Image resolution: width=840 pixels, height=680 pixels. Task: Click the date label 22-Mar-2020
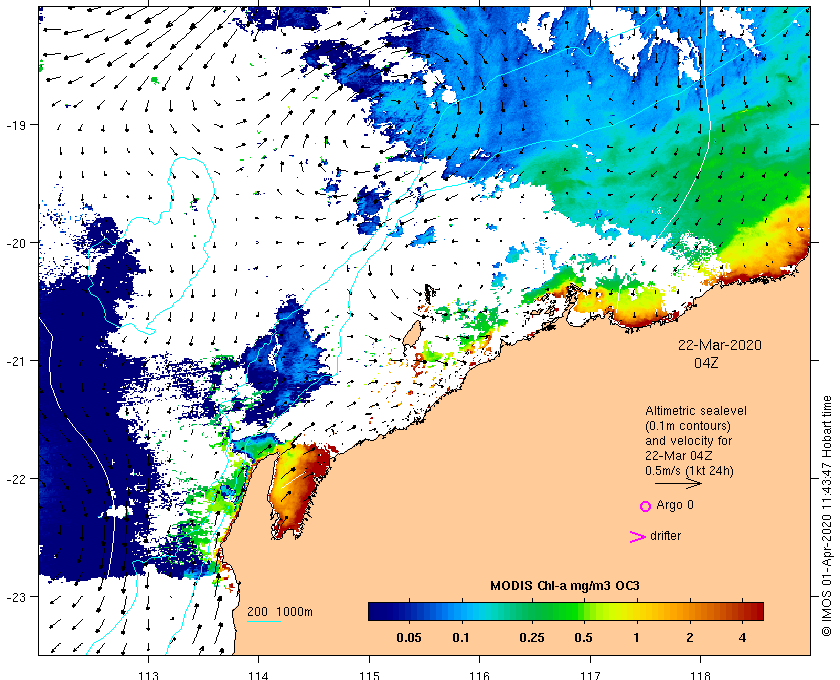[x=719, y=345]
